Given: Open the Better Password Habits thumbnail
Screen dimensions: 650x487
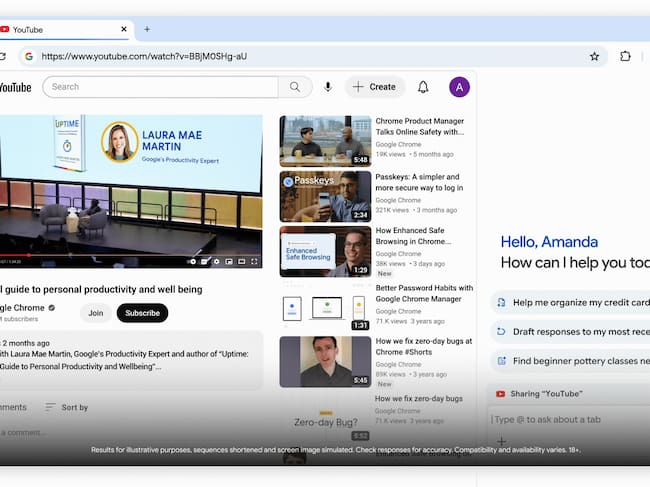Looking at the screenshot, I should pyautogui.click(x=325, y=307).
